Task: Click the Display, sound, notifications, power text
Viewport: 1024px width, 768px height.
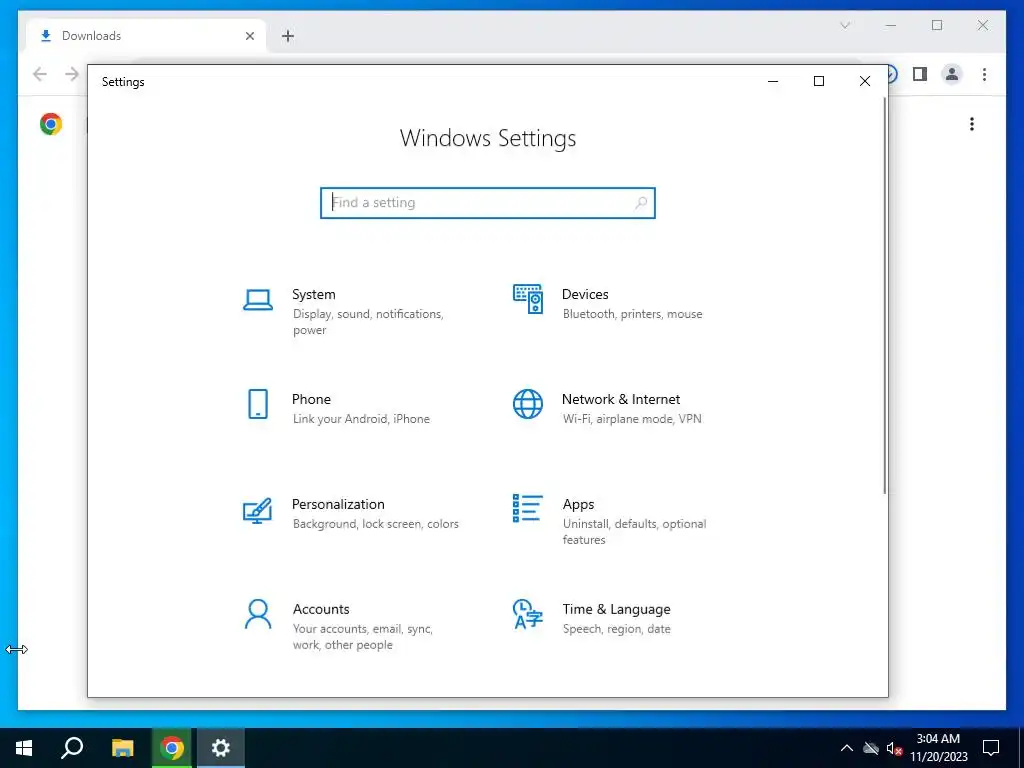Action: [x=368, y=322]
